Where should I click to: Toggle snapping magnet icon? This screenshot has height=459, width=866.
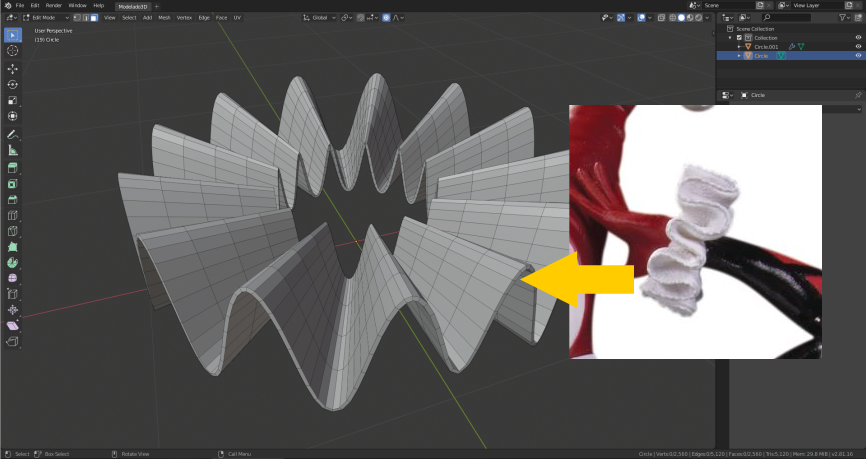coord(361,18)
